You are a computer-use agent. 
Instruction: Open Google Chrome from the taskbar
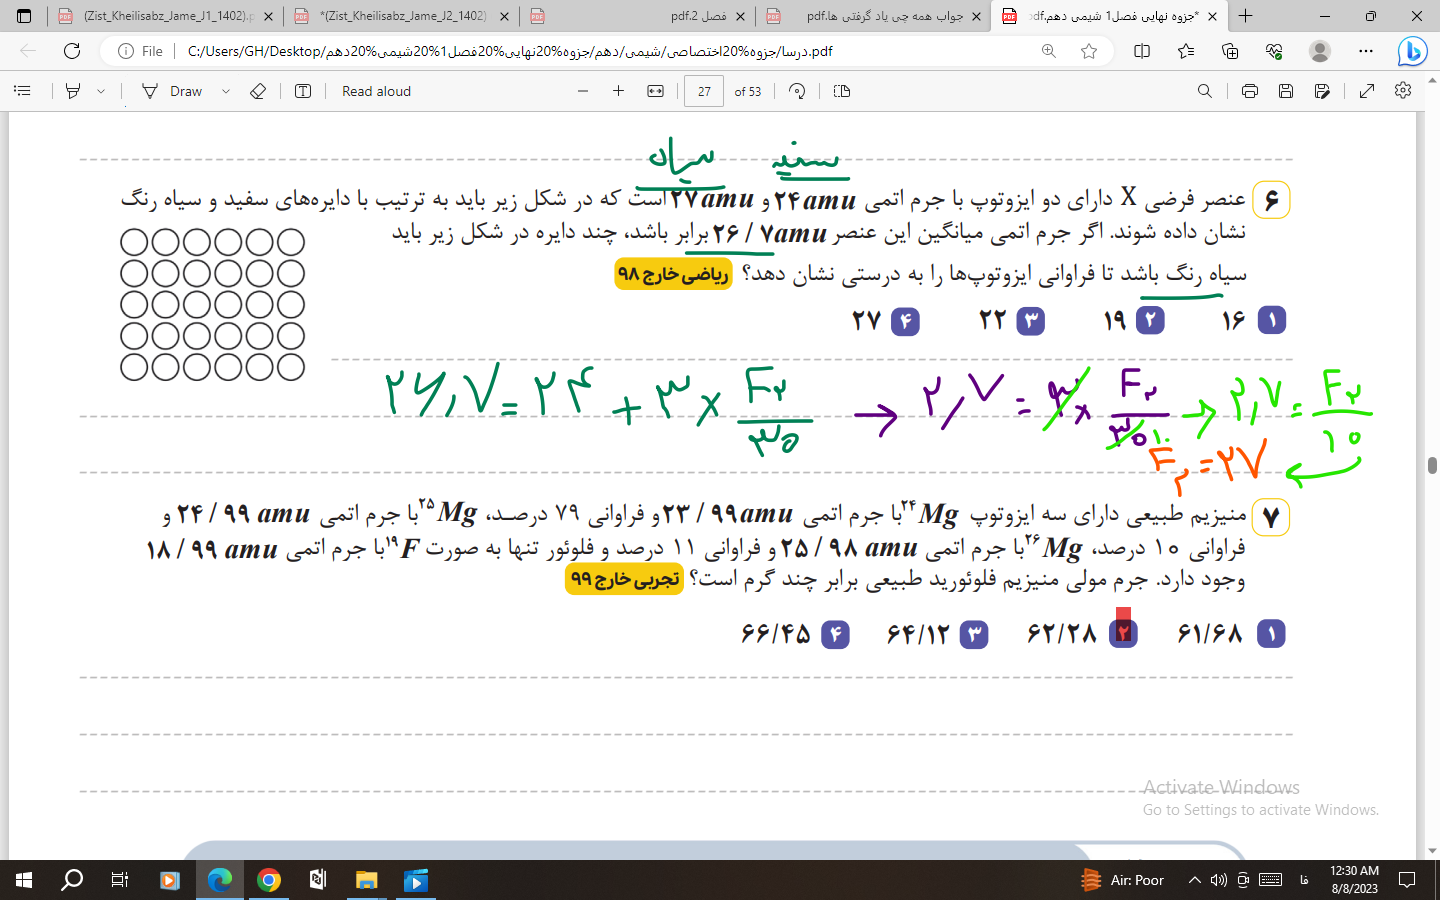click(268, 880)
